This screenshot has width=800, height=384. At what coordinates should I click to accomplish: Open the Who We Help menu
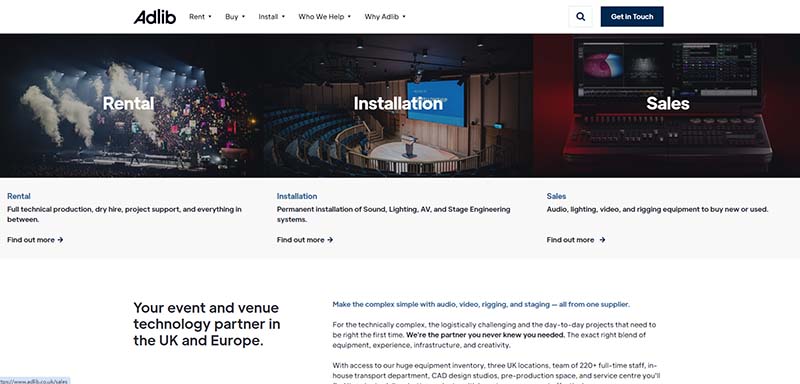pos(324,17)
